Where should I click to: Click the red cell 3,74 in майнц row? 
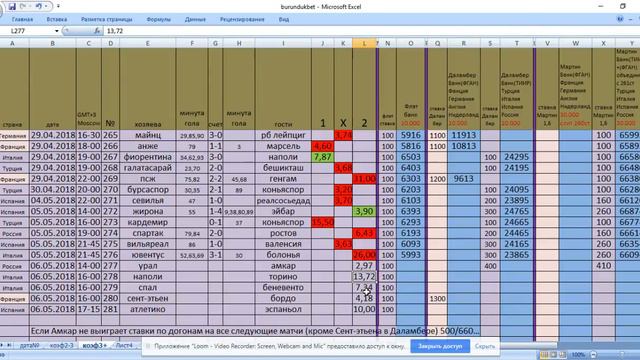(343, 135)
